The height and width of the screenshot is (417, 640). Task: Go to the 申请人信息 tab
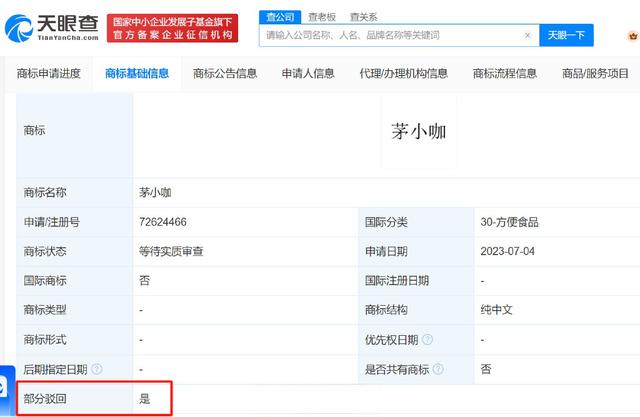coord(308,73)
